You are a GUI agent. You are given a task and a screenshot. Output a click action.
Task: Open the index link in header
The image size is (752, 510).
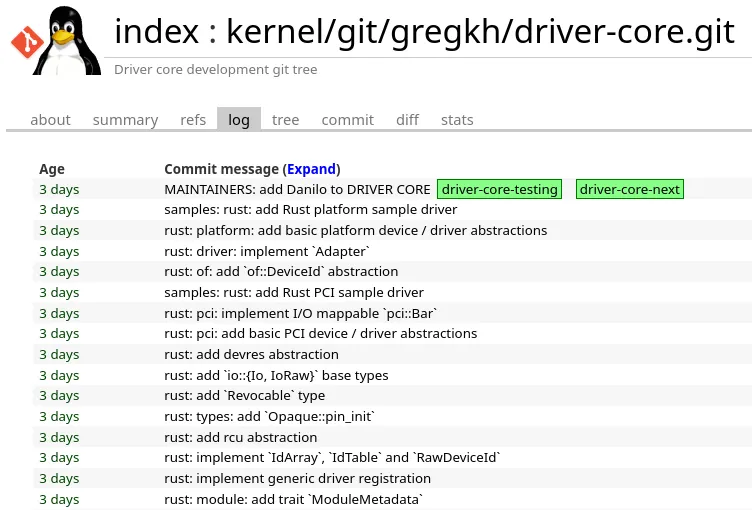[156, 32]
